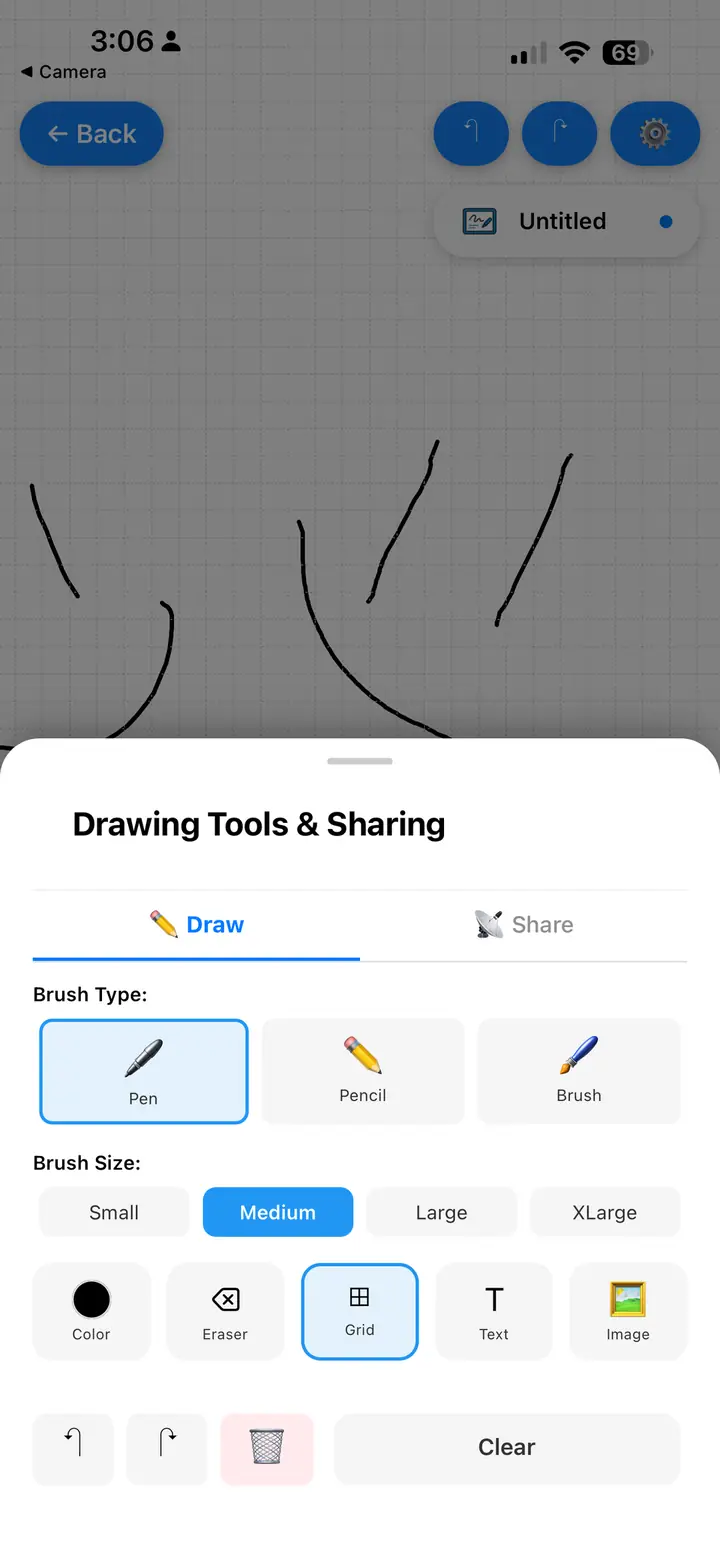The height and width of the screenshot is (1564, 720).
Task: Choose the Text tool
Action: click(x=494, y=1311)
